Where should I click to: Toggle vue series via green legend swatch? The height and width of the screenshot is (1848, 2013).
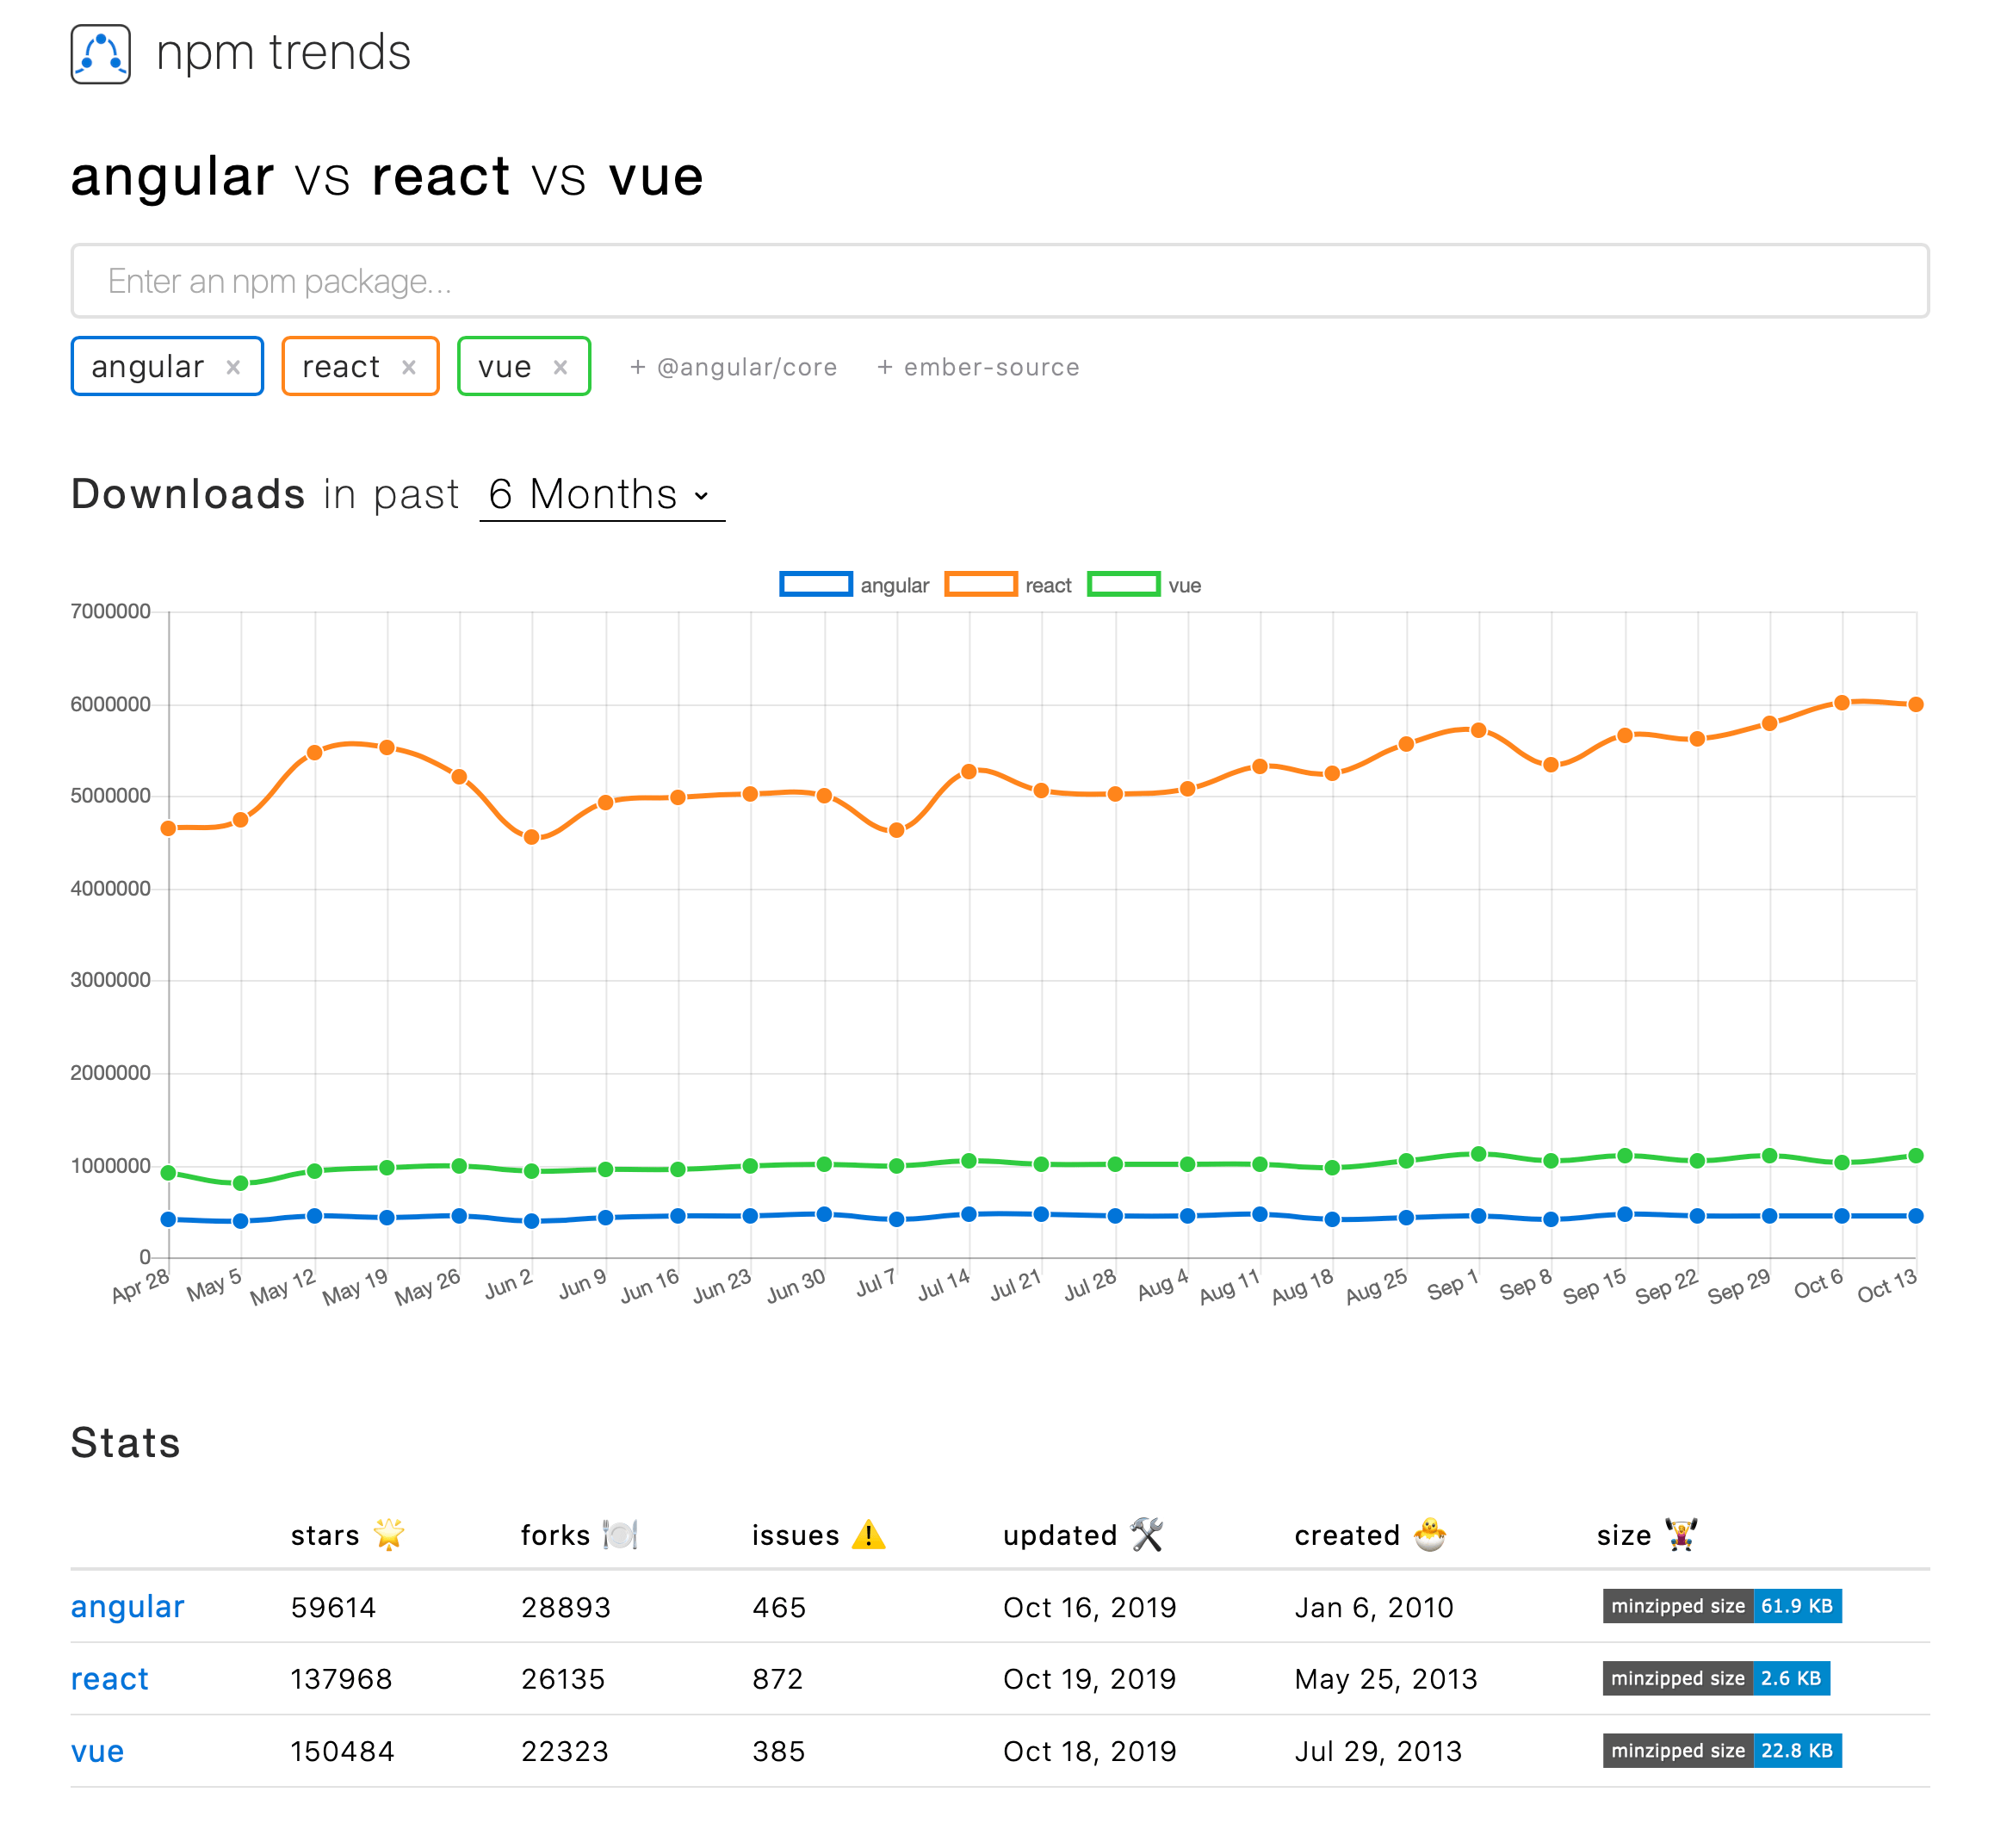[1124, 585]
